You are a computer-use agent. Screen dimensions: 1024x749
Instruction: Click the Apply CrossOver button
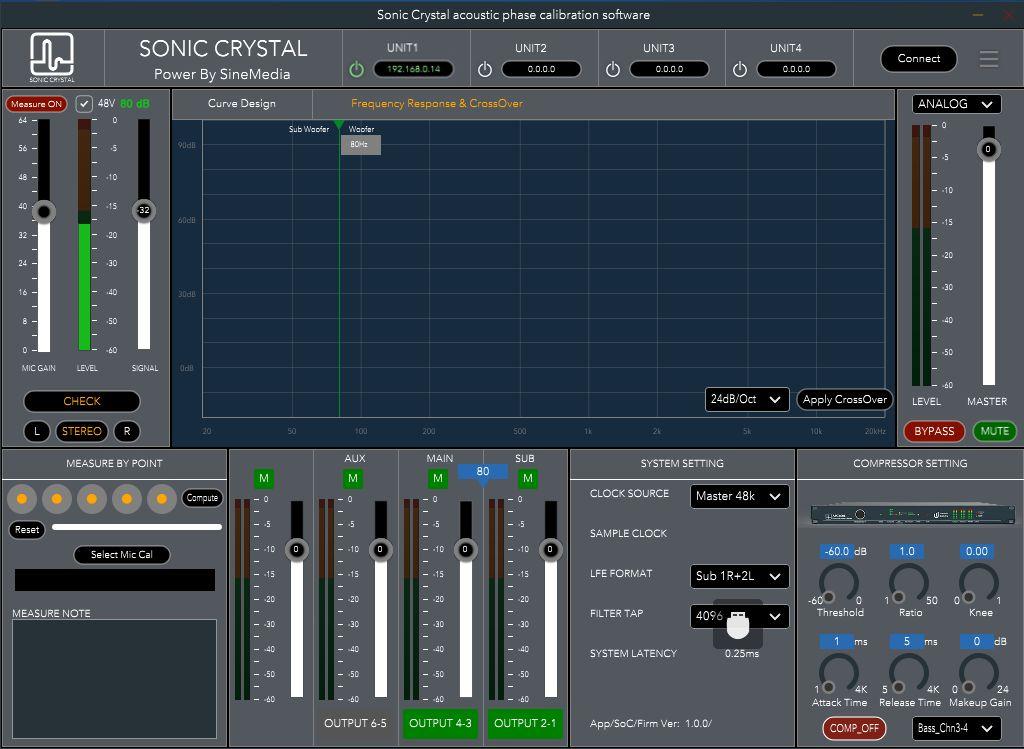(x=844, y=399)
